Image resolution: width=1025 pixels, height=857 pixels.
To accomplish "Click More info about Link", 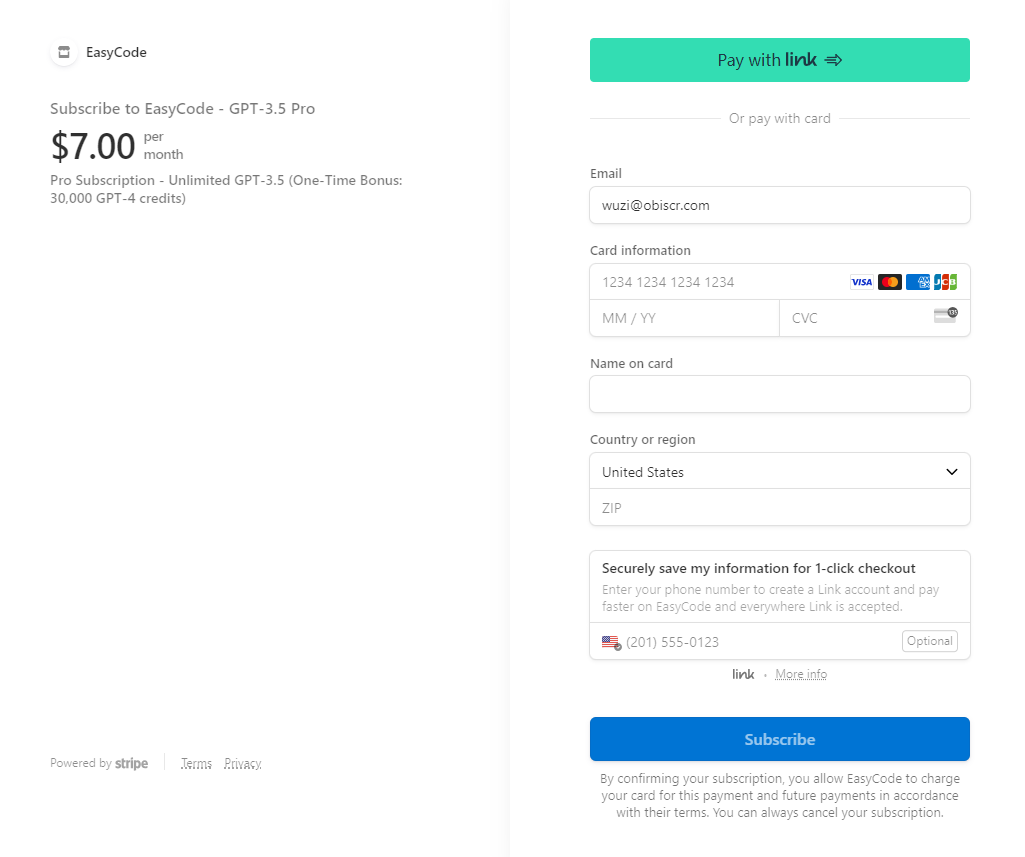I will [x=800, y=674].
